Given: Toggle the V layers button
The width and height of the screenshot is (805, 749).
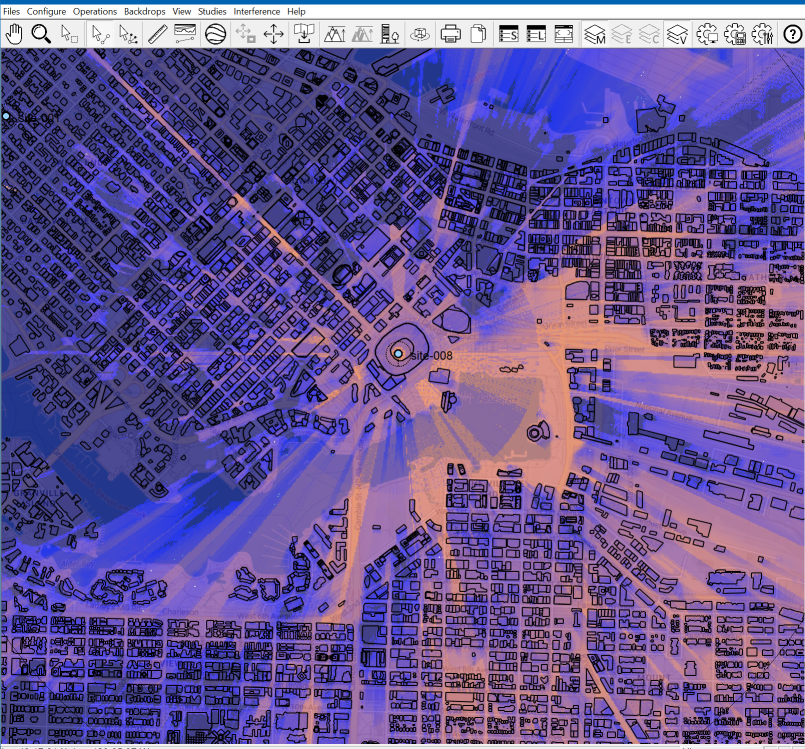Looking at the screenshot, I should (x=677, y=34).
